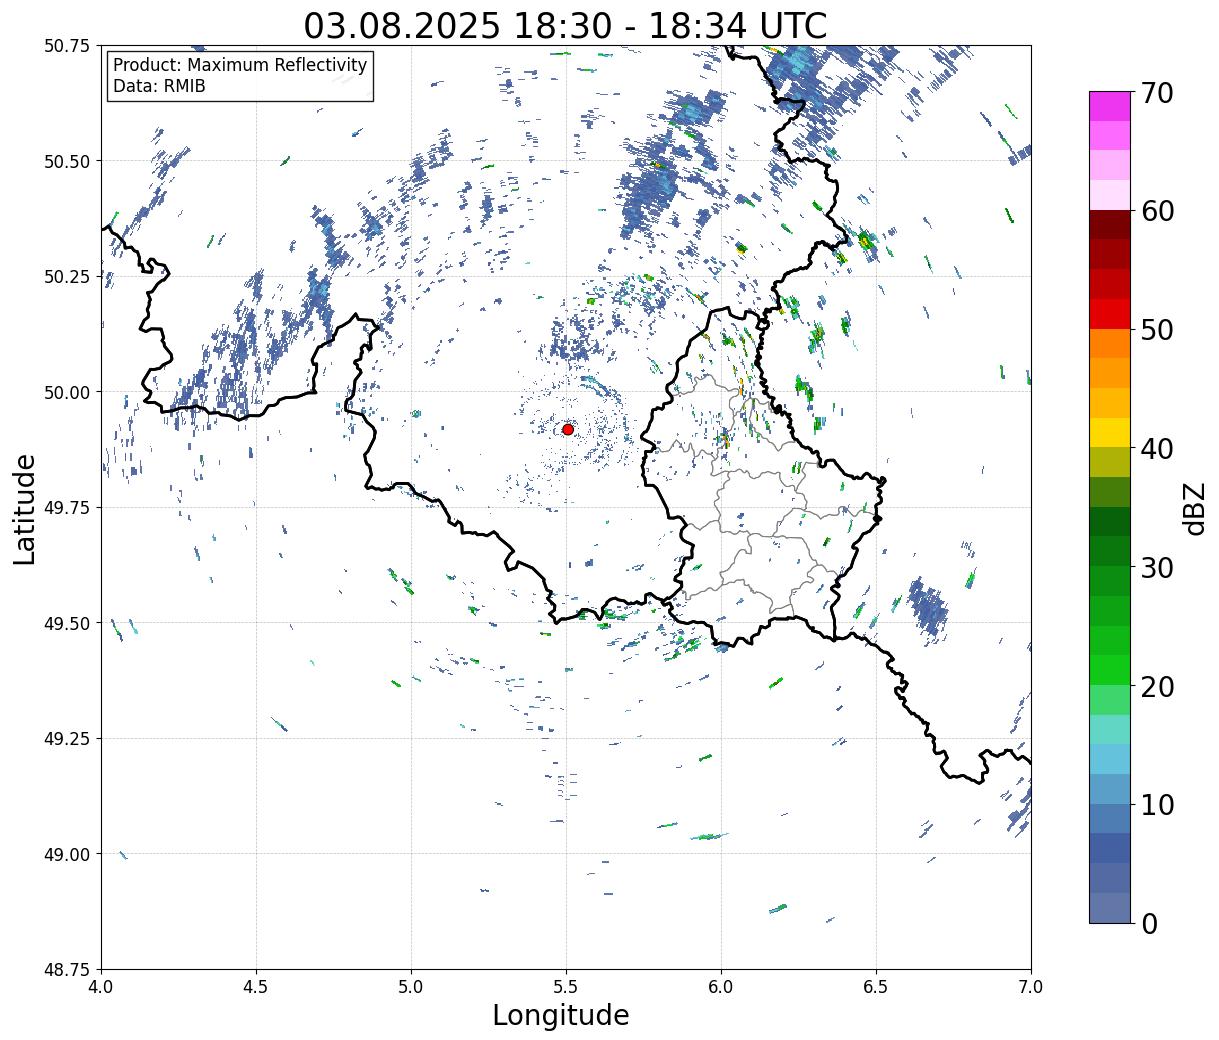Pick the bottom slate-blue colorbar segment at 0
The height and width of the screenshot is (1040, 1219).
click(1110, 908)
